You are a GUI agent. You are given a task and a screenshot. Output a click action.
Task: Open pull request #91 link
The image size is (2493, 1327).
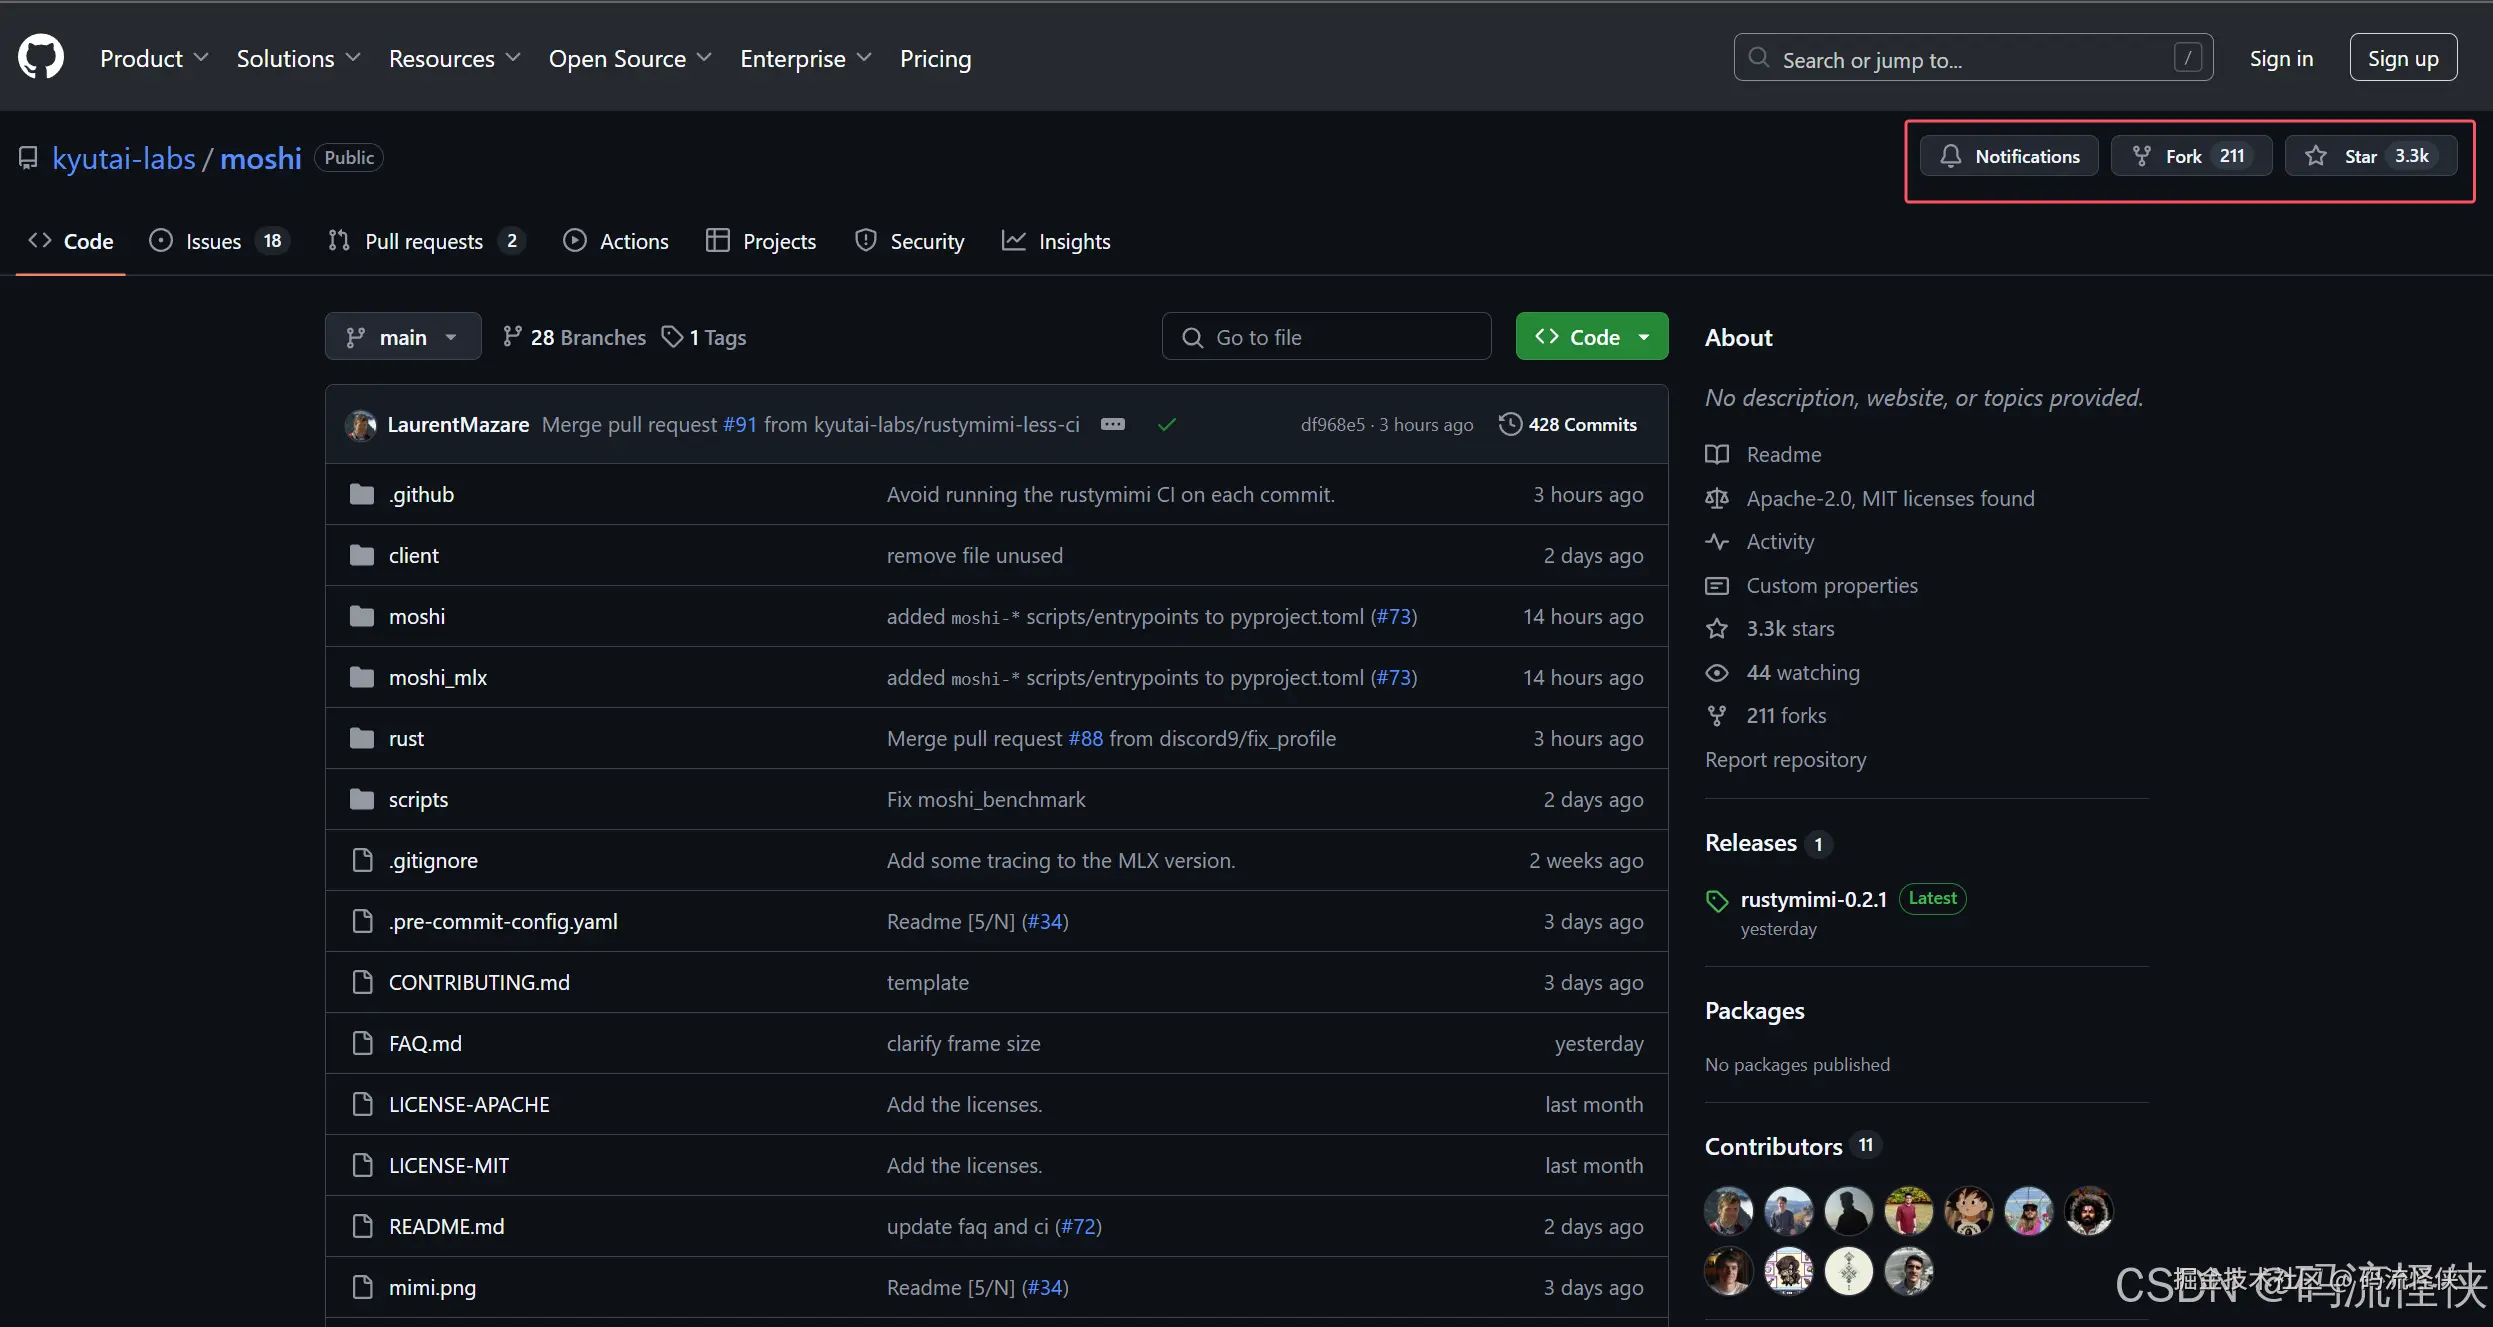pyautogui.click(x=740, y=424)
